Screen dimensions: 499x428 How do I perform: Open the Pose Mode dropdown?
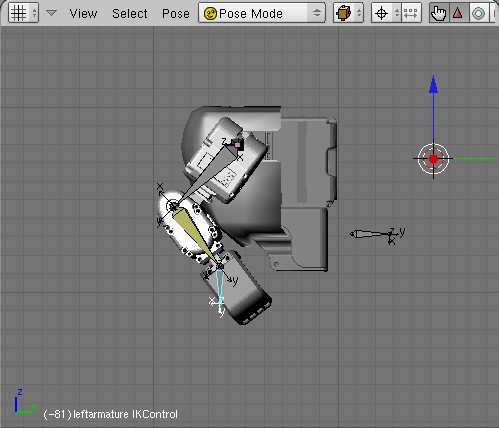262,13
